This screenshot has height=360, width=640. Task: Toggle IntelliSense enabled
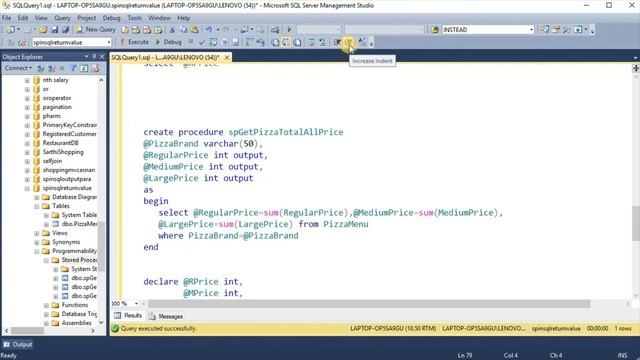pos(236,42)
